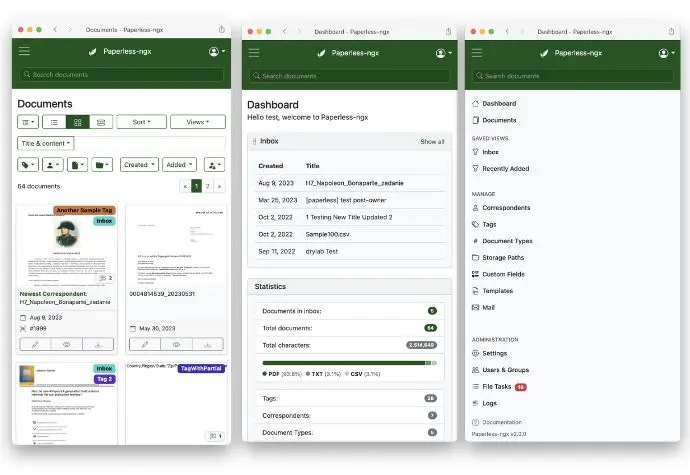Open user account menu in Documents window
The height and width of the screenshot is (475, 690).
click(x=217, y=52)
